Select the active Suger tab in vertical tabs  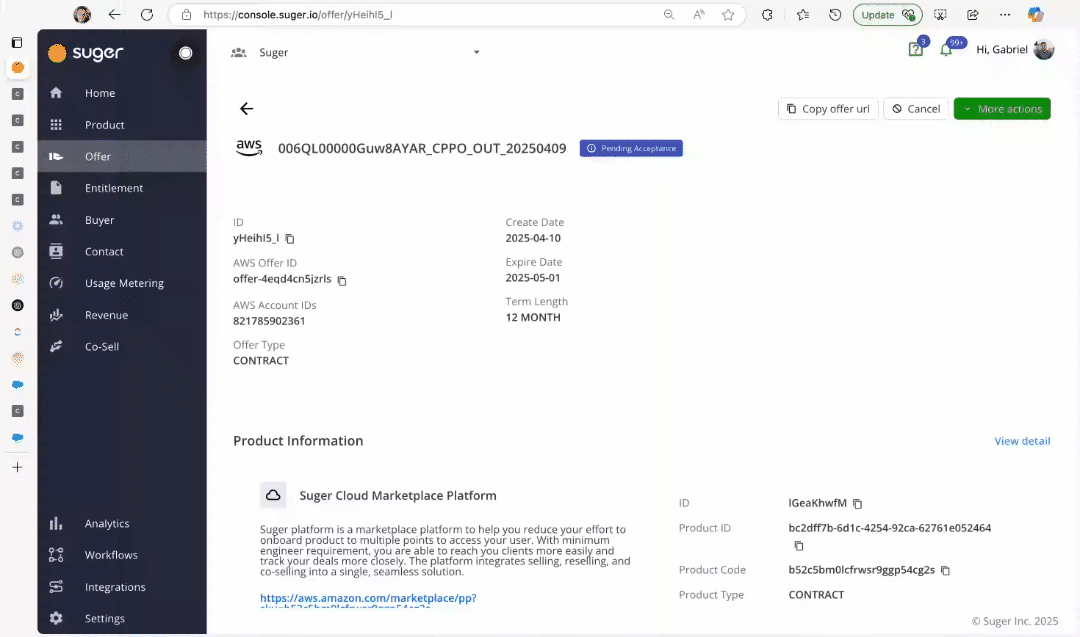point(17,67)
